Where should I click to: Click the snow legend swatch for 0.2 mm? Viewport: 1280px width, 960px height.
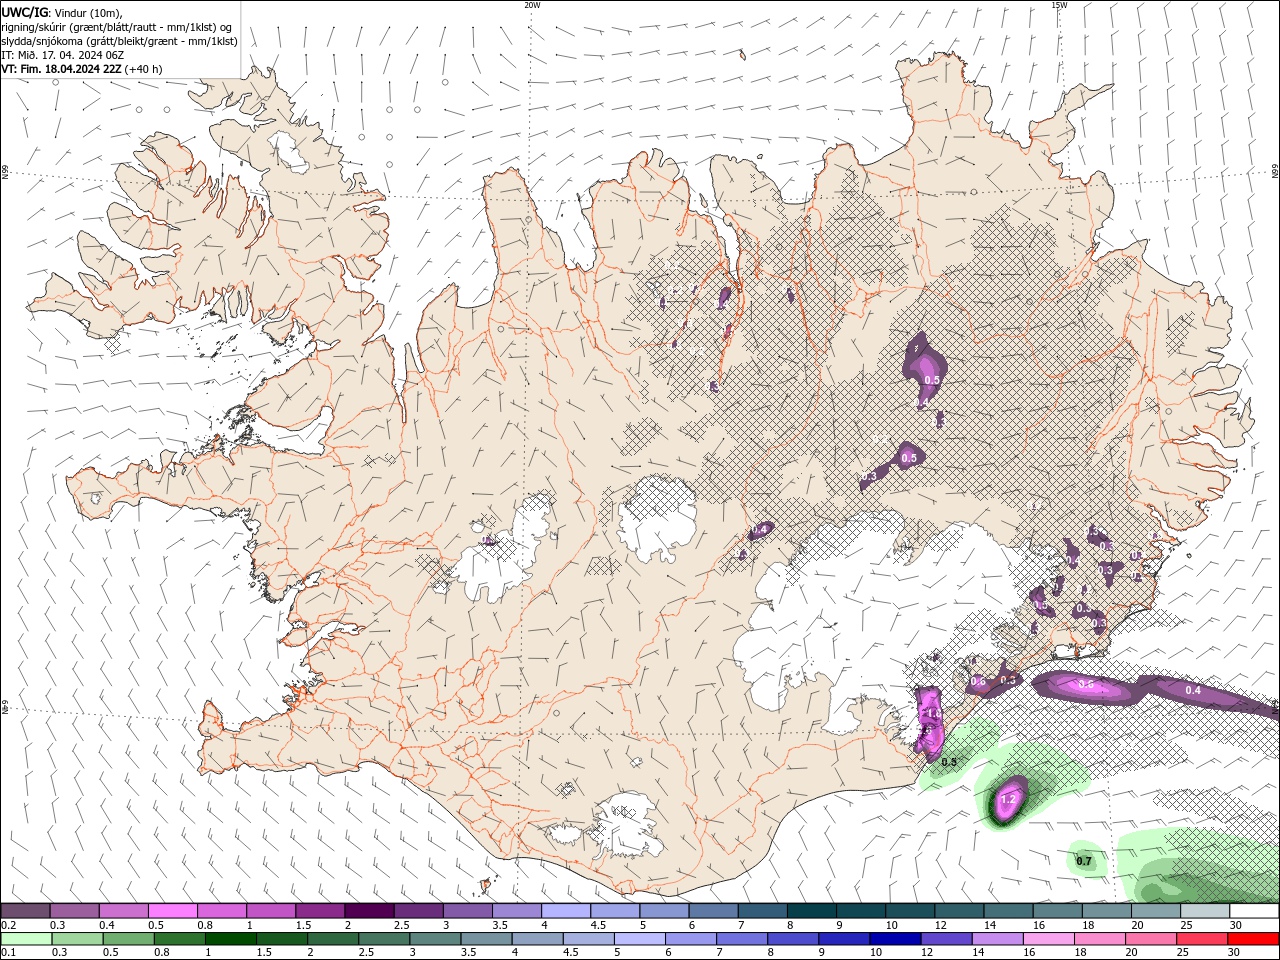pos(25,911)
